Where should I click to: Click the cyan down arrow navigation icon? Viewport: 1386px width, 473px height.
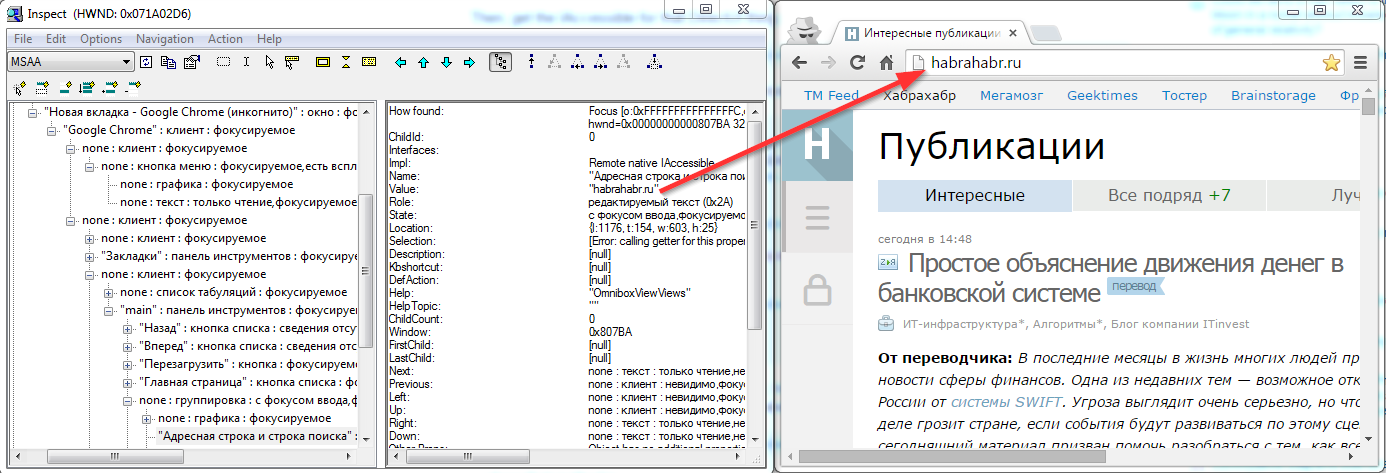446,62
